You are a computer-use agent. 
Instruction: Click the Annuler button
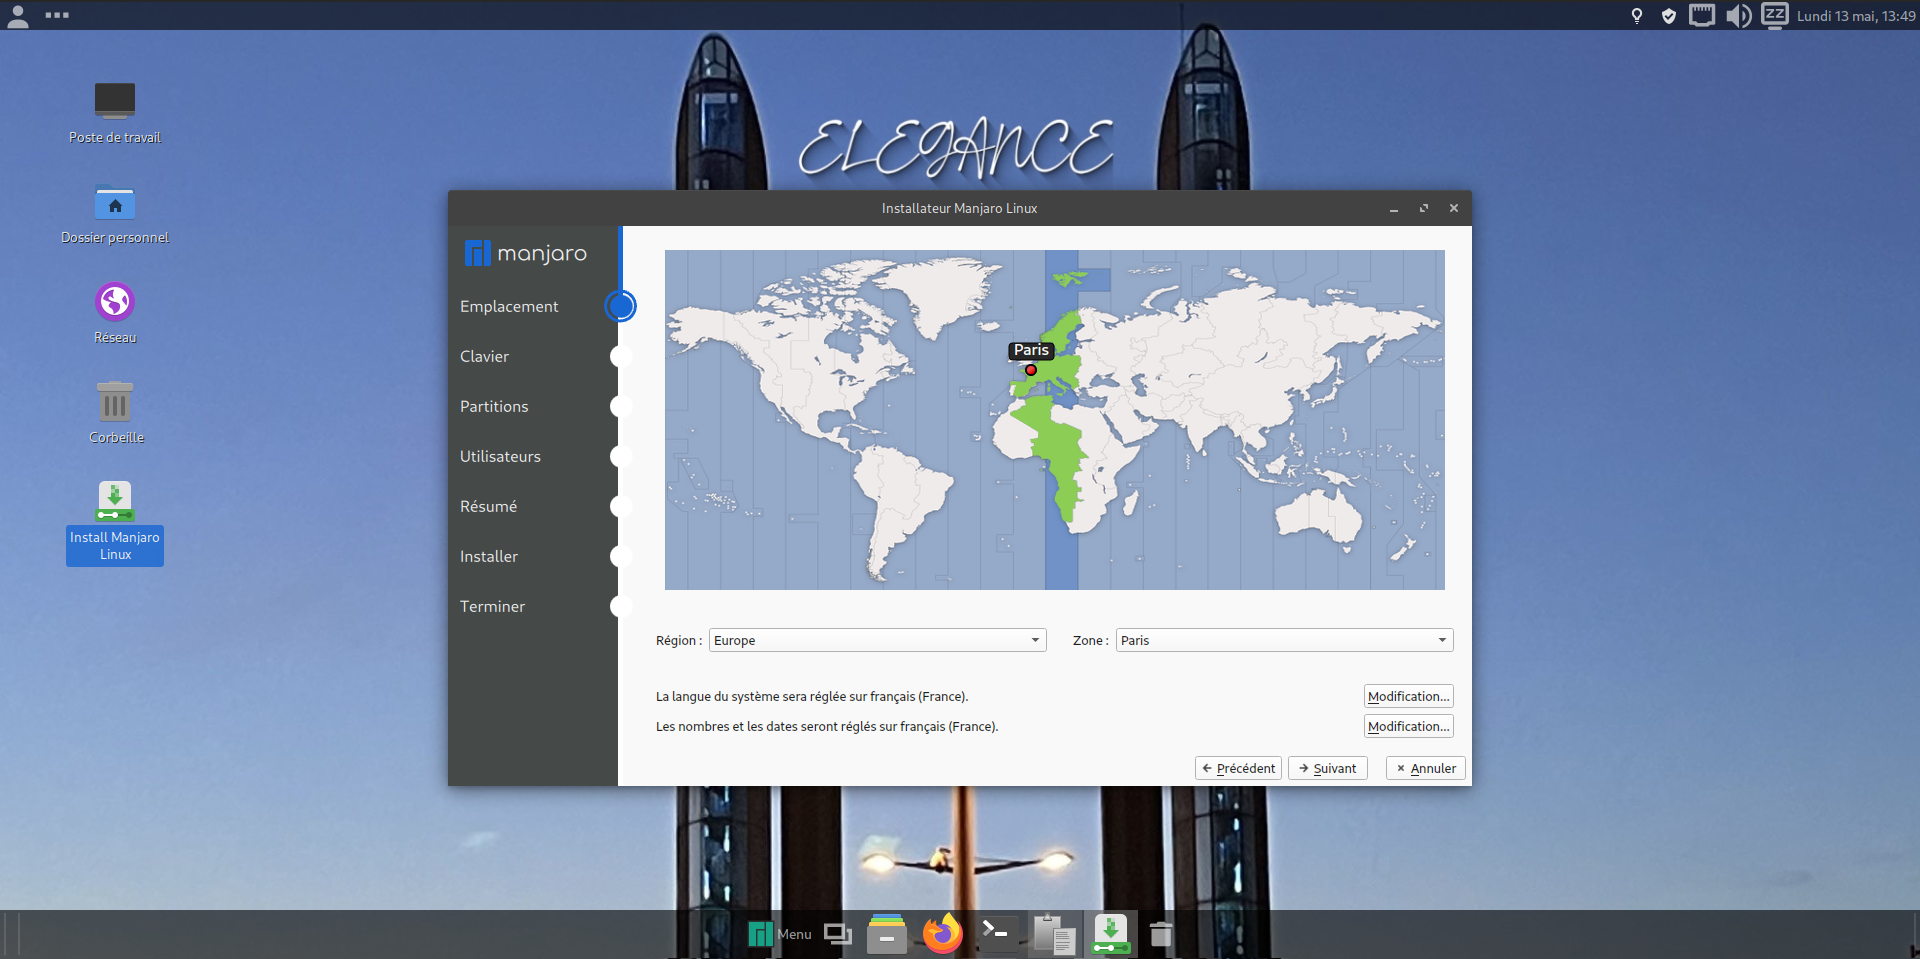(1425, 768)
